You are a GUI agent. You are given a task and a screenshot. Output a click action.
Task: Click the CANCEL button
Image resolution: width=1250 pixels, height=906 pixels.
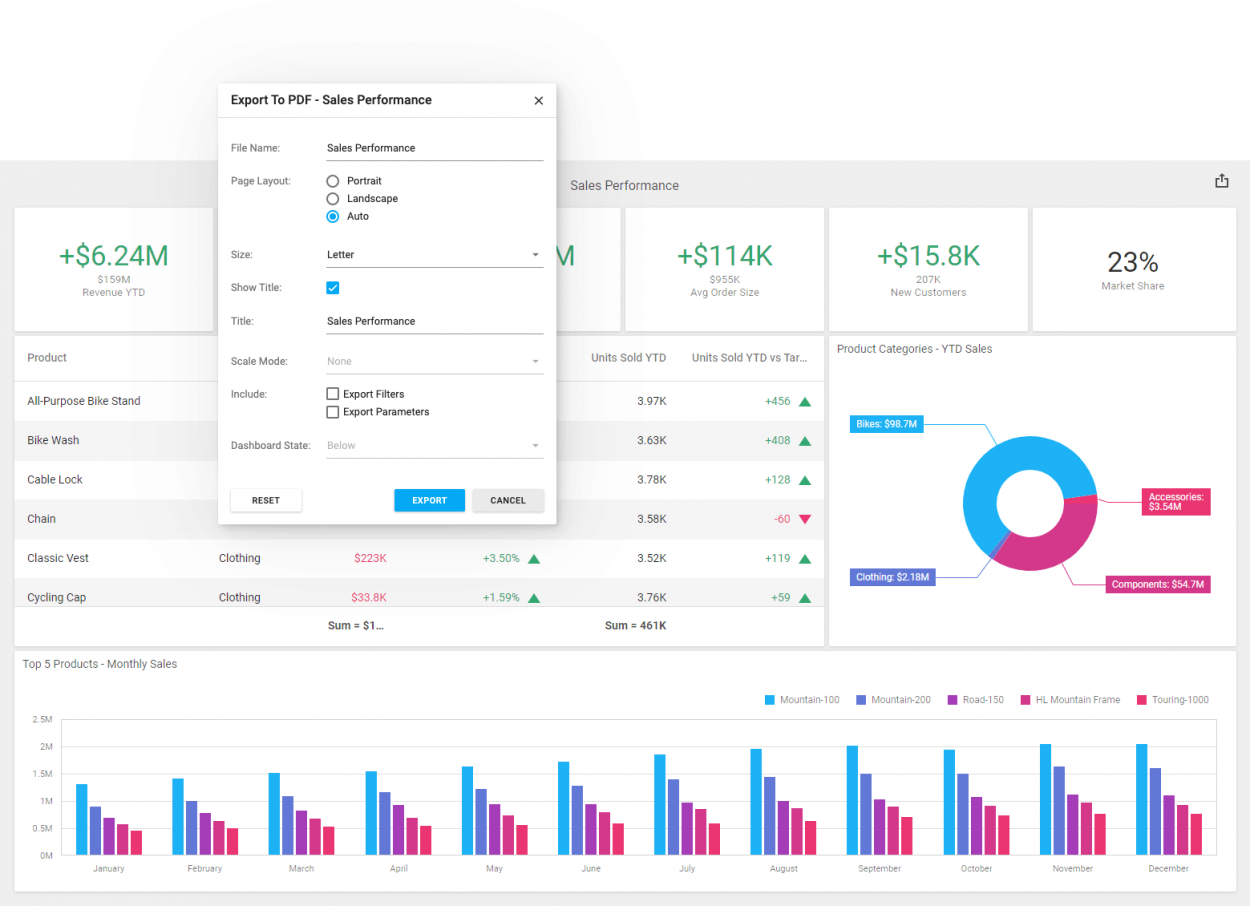[508, 500]
